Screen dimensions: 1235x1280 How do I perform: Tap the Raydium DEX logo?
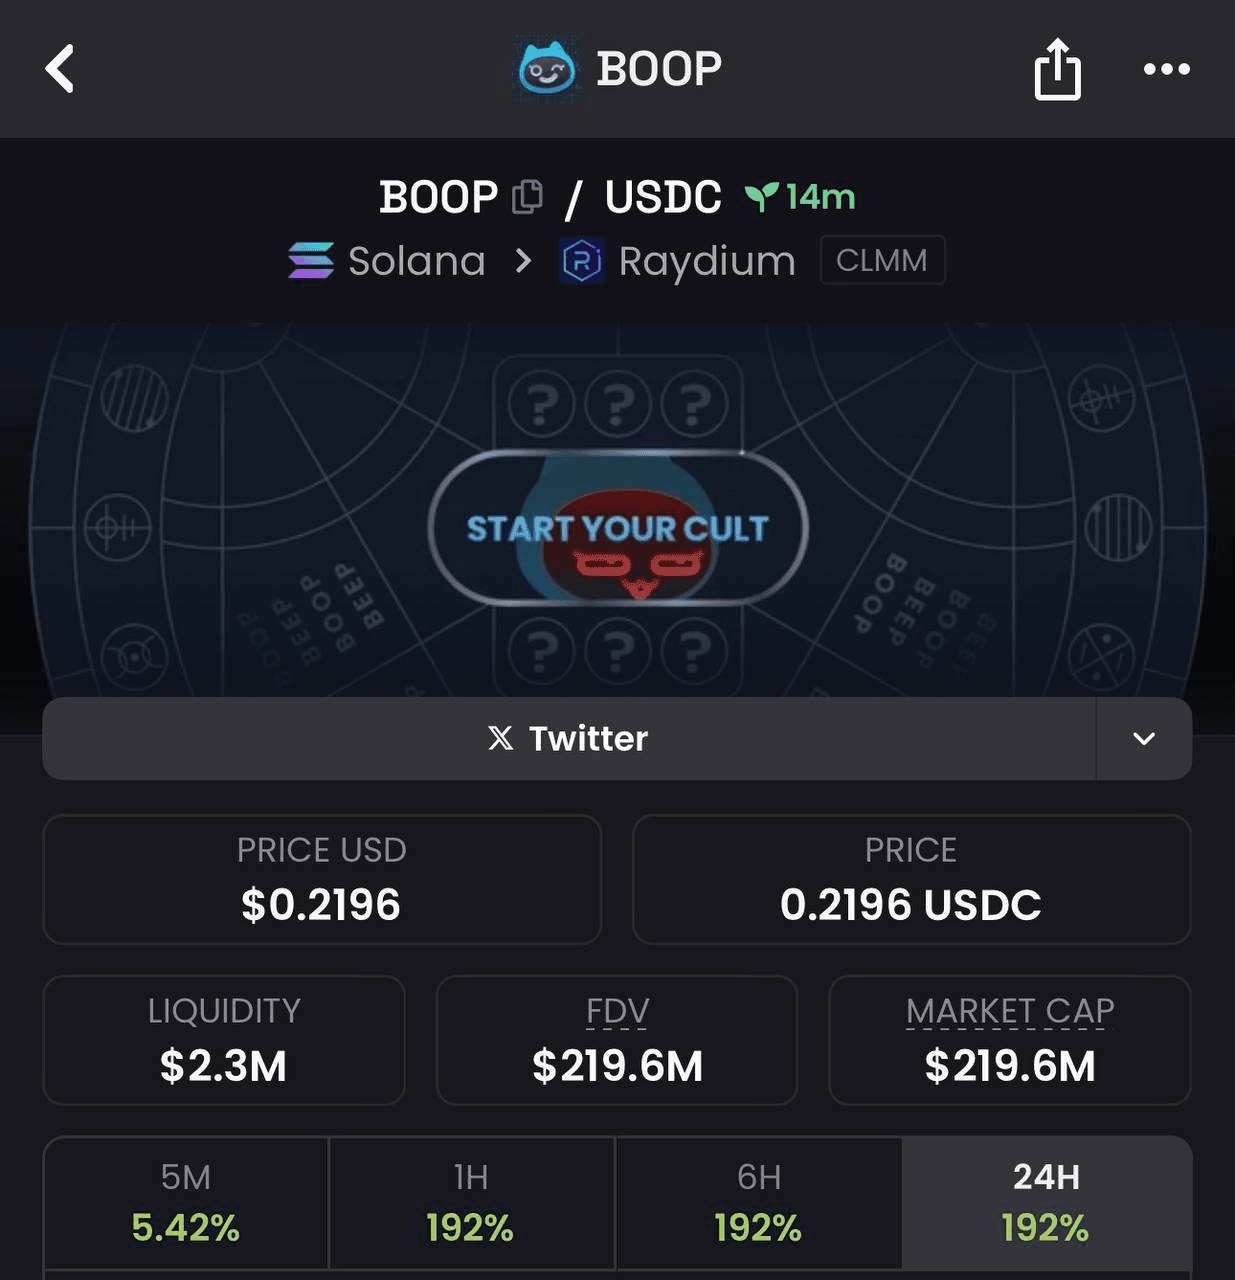pyautogui.click(x=582, y=261)
